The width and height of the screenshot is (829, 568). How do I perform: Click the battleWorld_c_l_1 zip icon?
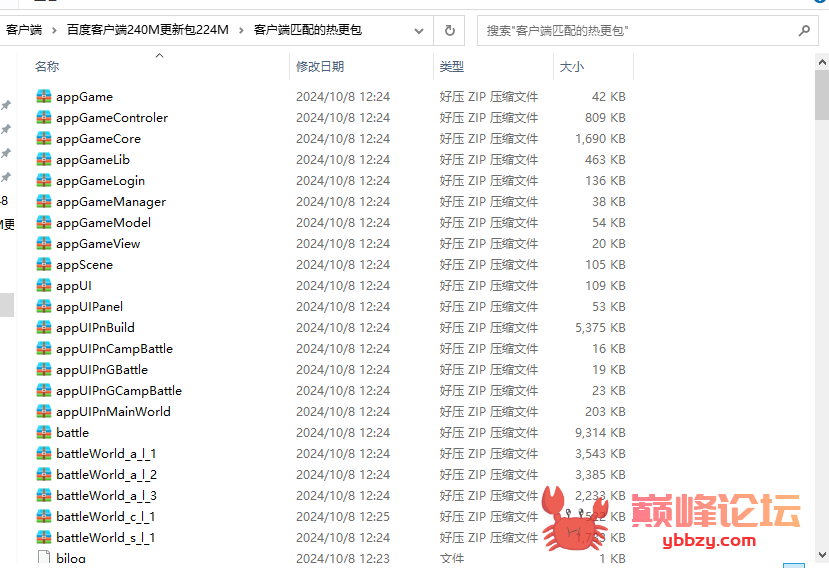pyautogui.click(x=44, y=516)
